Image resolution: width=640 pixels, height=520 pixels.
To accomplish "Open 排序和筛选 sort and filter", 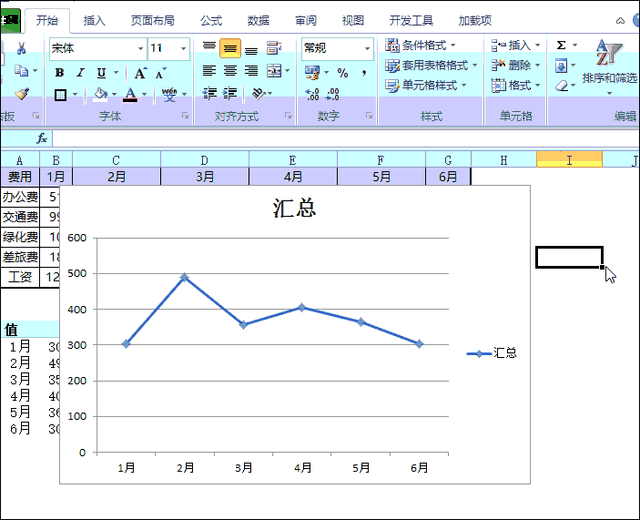I will point(609,67).
